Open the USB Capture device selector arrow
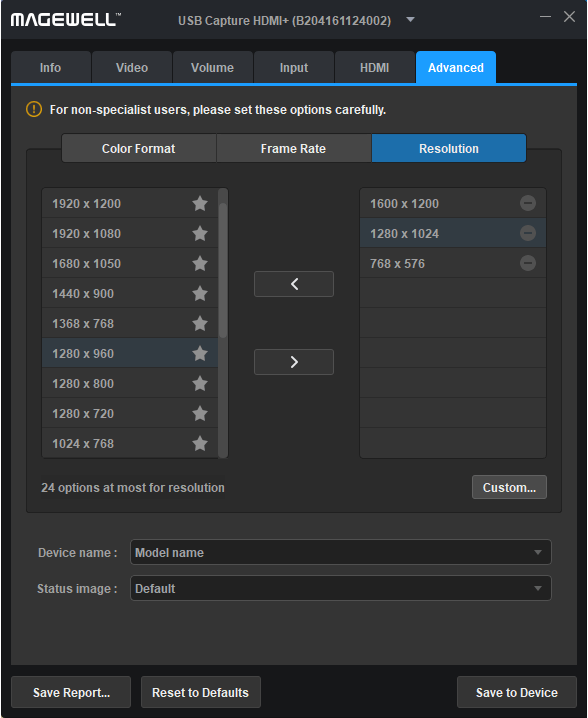The width and height of the screenshot is (588, 718). pos(410,20)
